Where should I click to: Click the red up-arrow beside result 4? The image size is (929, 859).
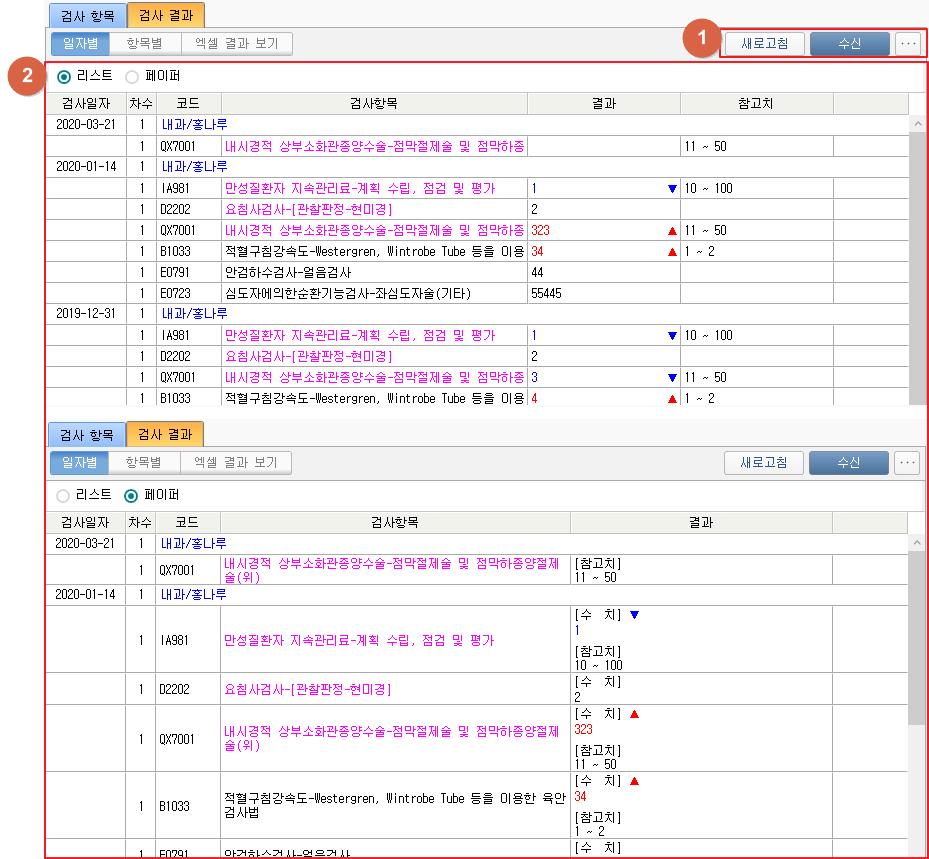672,399
